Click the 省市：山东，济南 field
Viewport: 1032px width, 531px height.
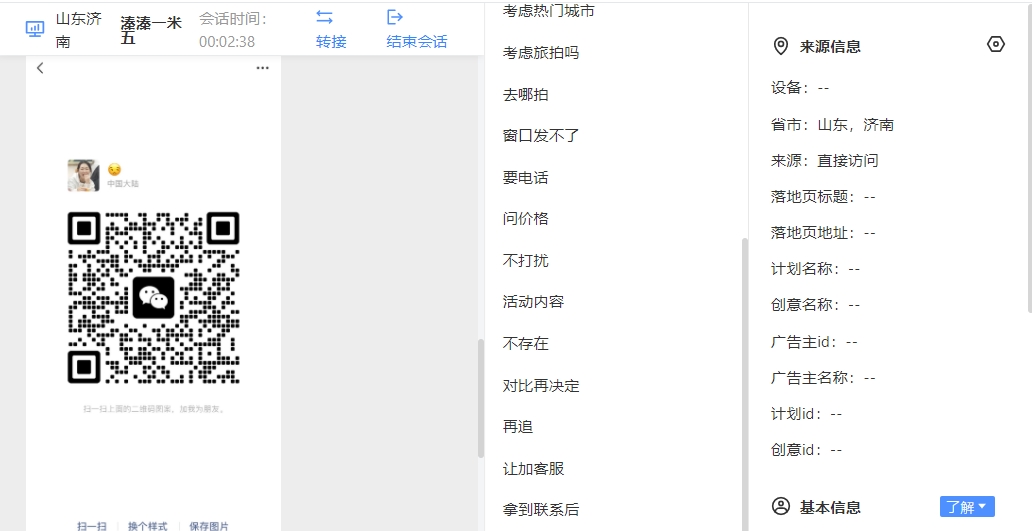(833, 124)
